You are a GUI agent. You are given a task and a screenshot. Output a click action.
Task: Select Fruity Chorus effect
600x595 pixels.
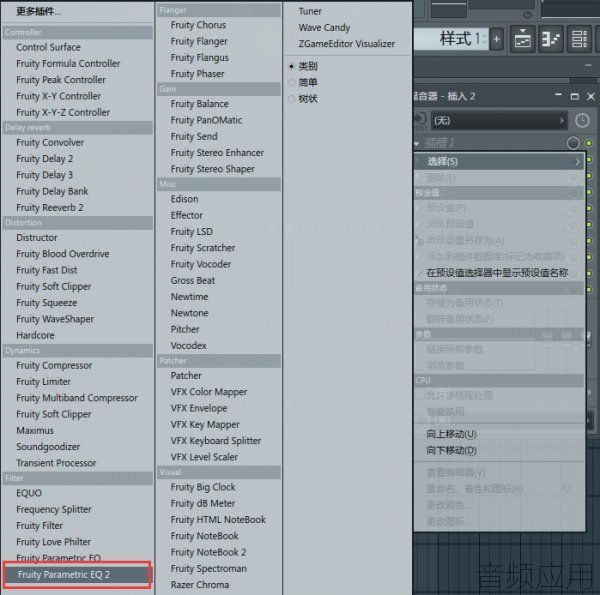point(198,25)
